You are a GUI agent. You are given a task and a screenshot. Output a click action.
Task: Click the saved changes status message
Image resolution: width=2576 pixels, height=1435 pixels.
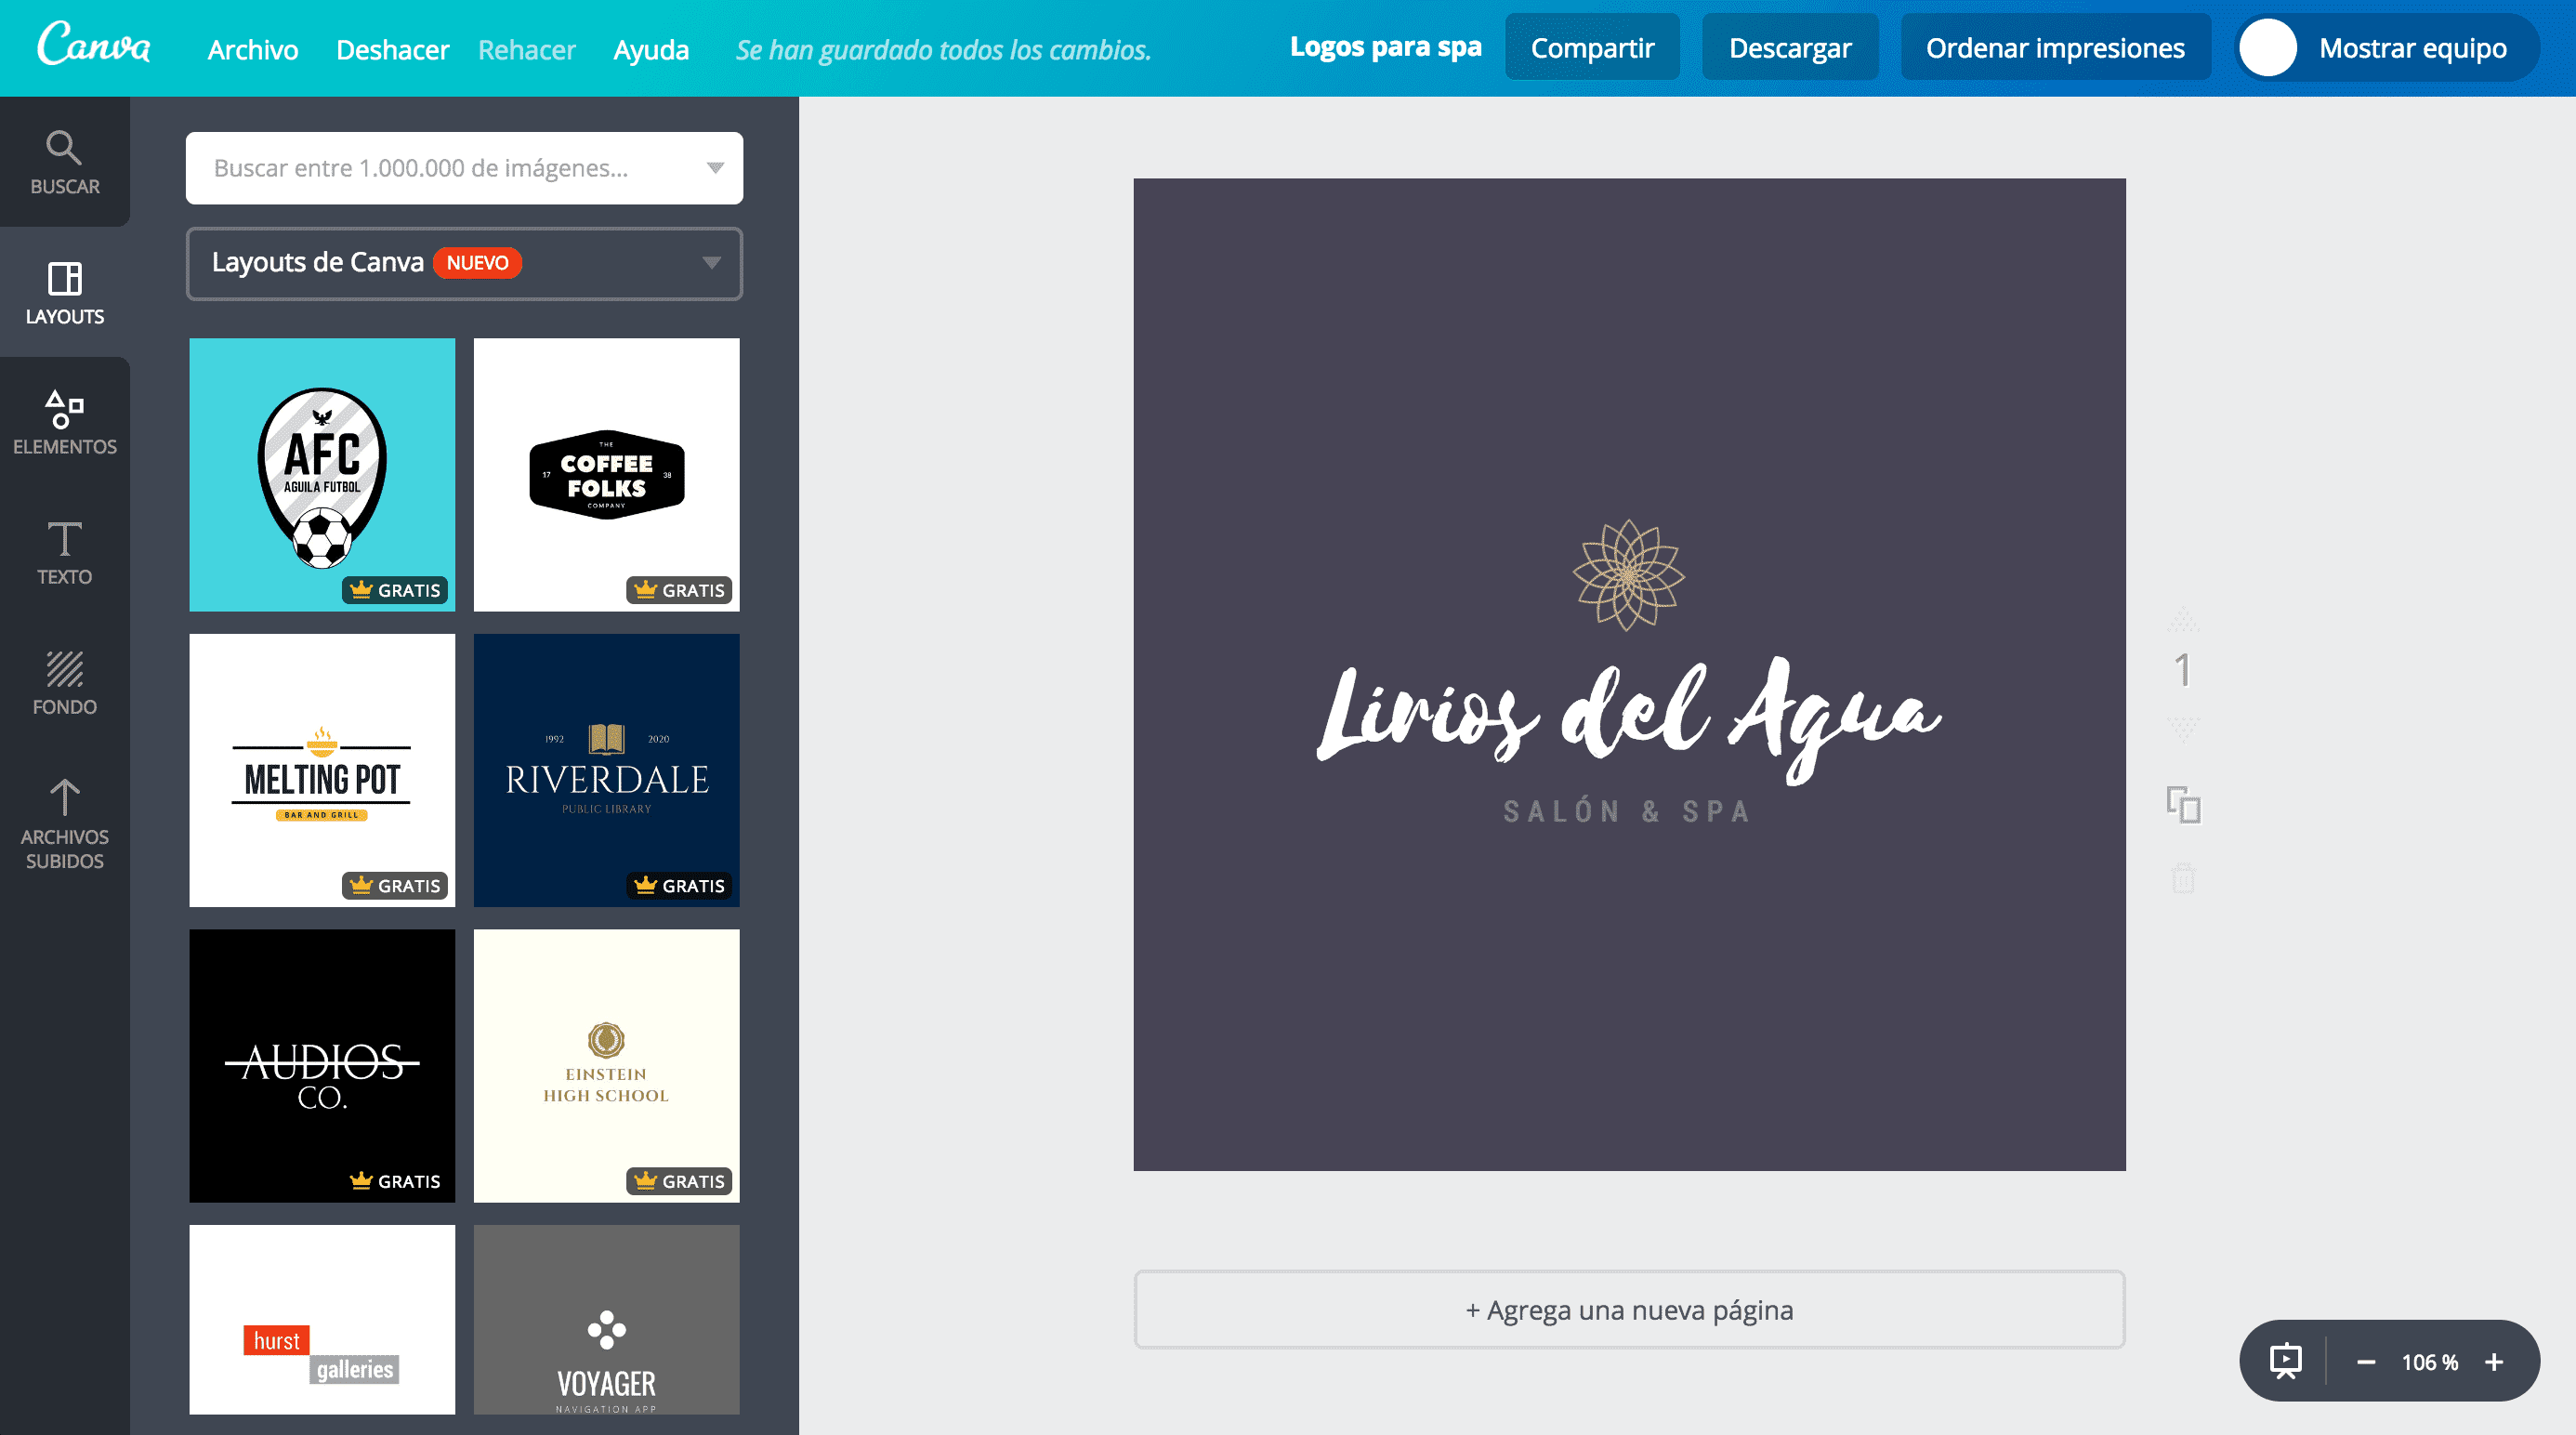(x=943, y=49)
